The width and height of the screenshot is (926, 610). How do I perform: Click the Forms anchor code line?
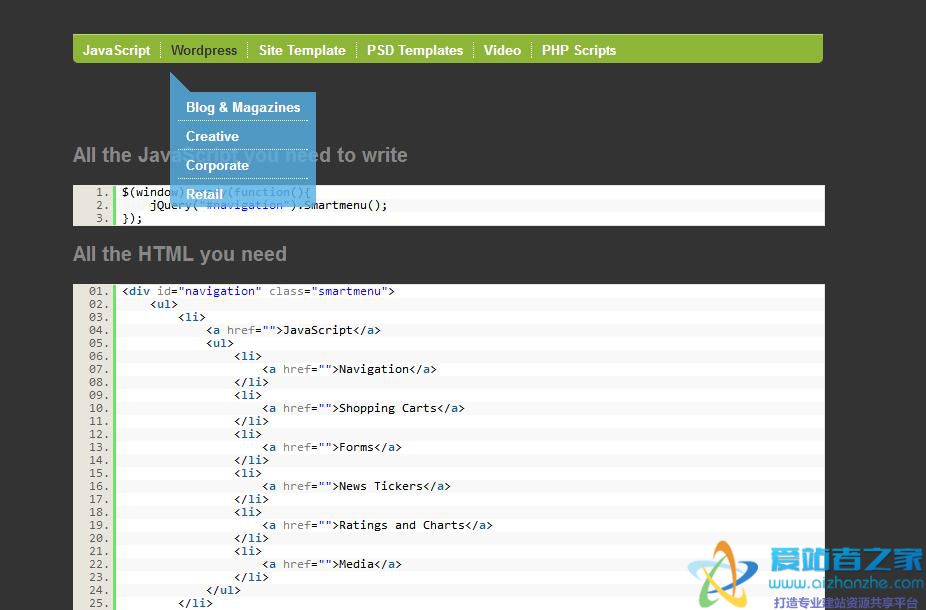(332, 447)
